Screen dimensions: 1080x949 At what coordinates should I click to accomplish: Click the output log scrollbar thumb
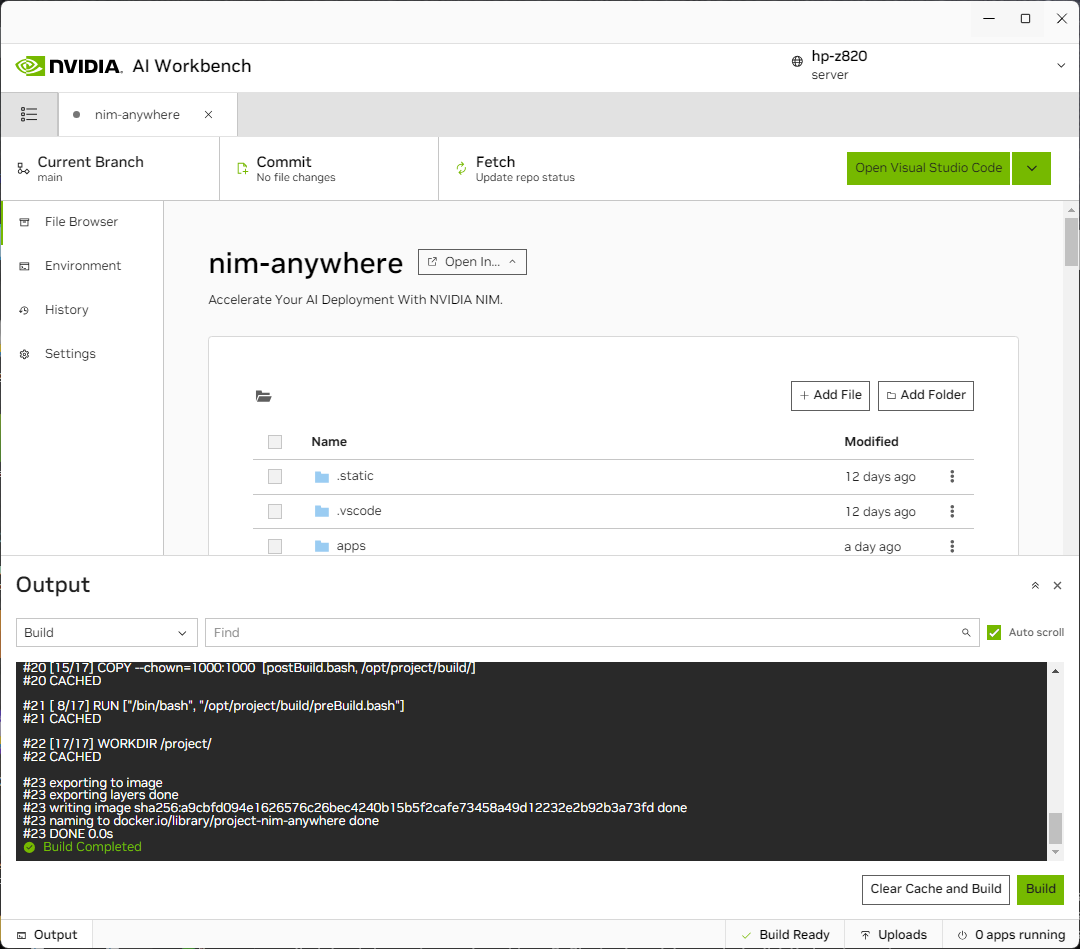pos(1055,828)
